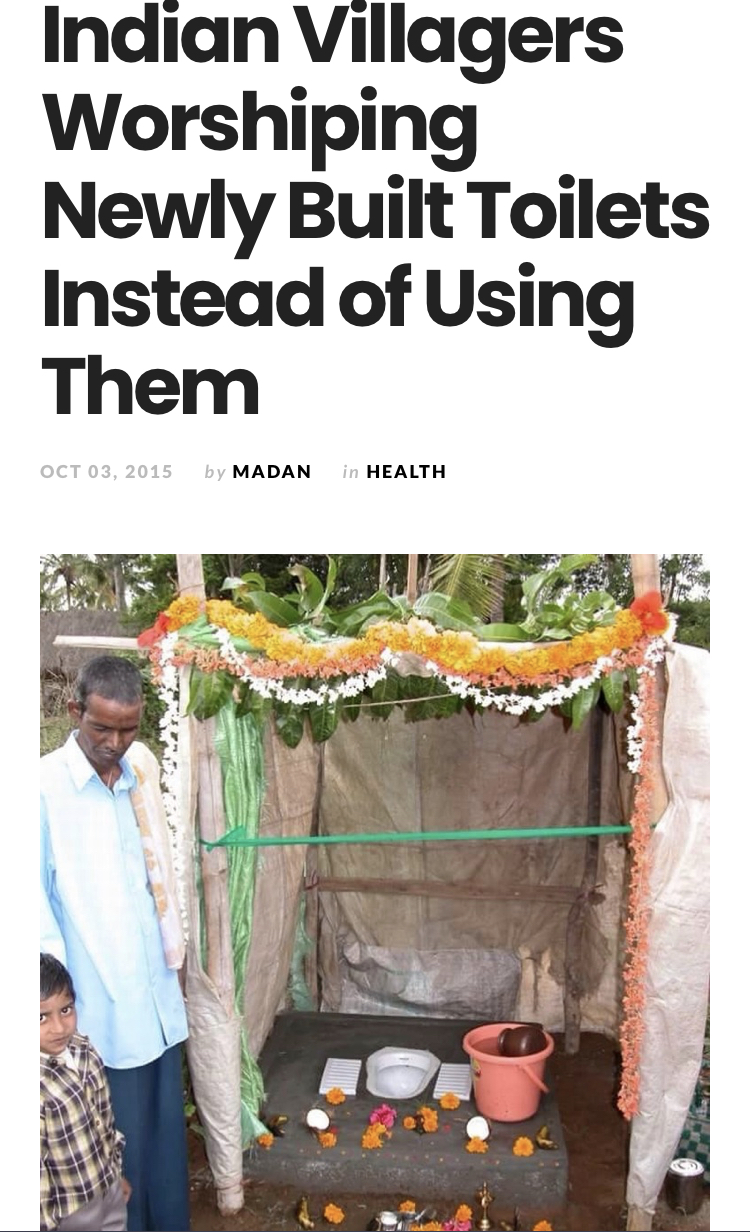This screenshot has width=750, height=1232.
Task: Click the word 'Them' in the headline
Action: (x=150, y=386)
